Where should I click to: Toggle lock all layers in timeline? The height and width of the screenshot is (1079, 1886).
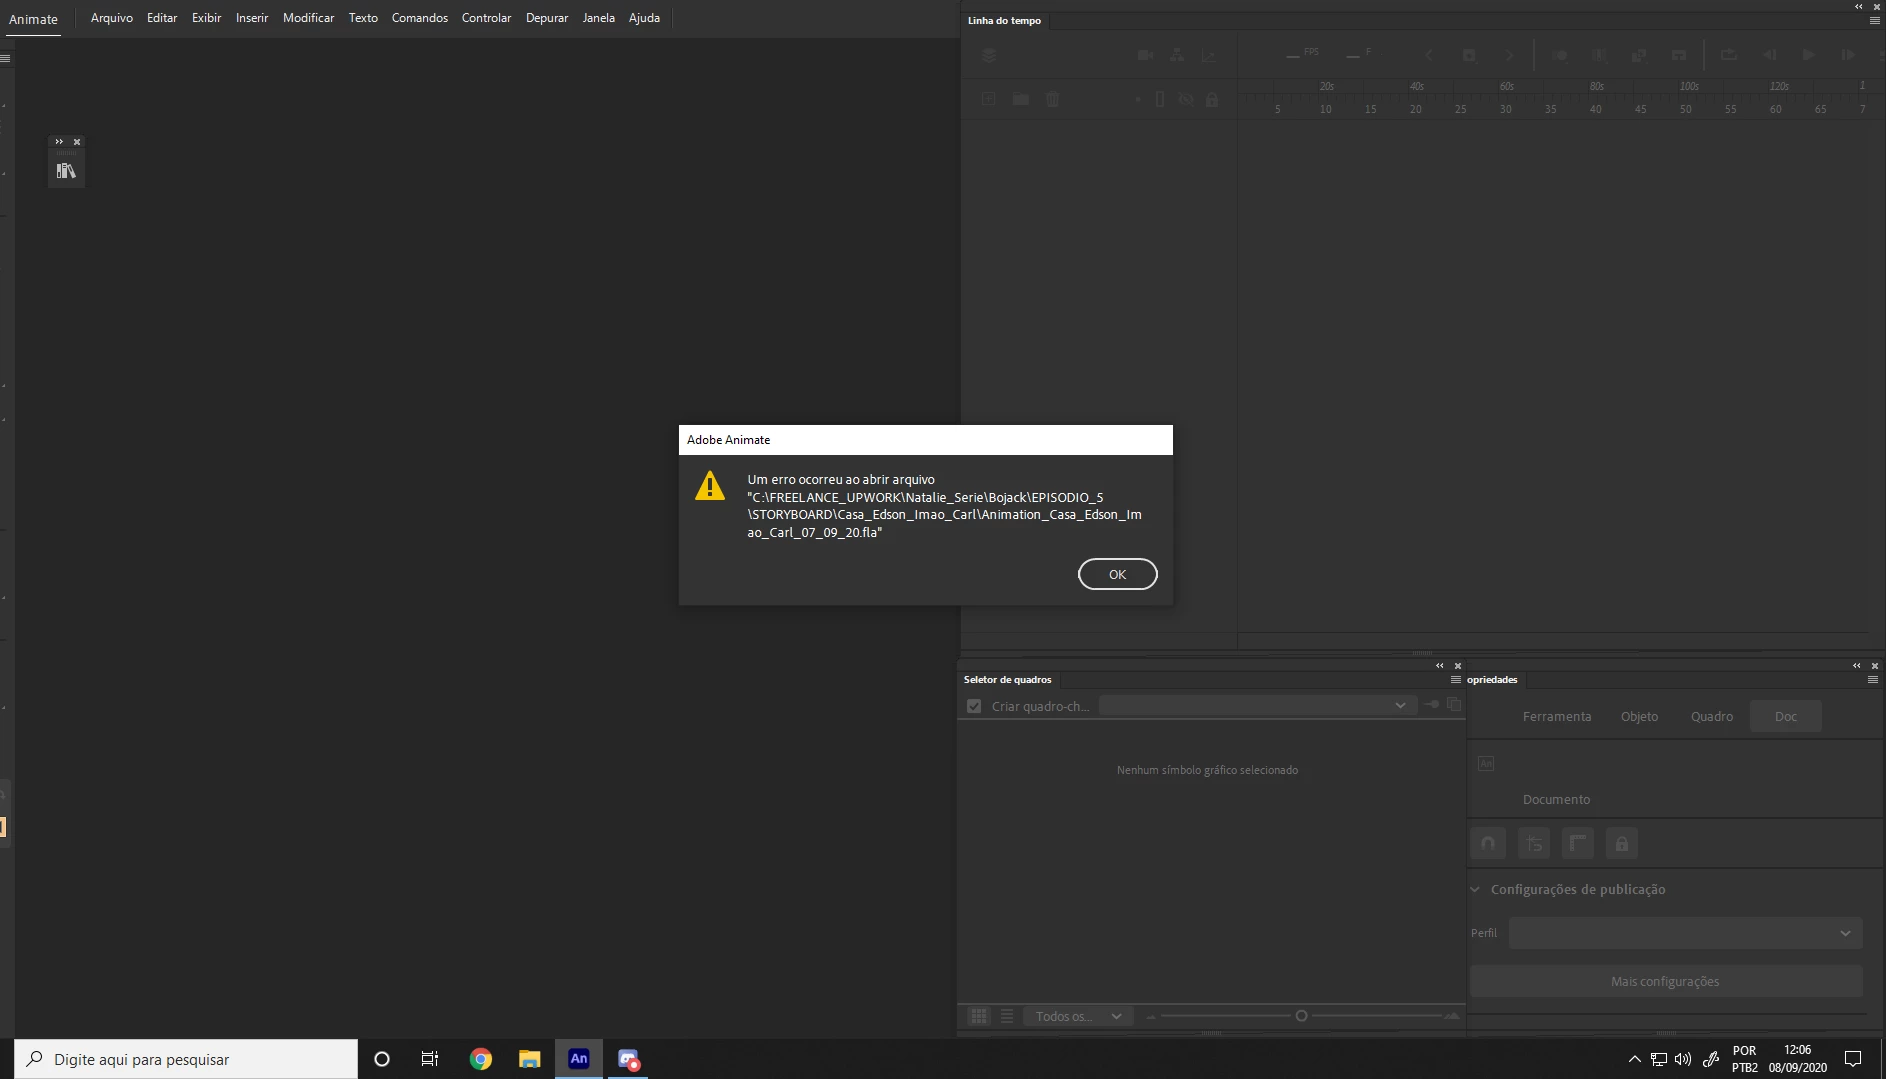coord(1212,99)
